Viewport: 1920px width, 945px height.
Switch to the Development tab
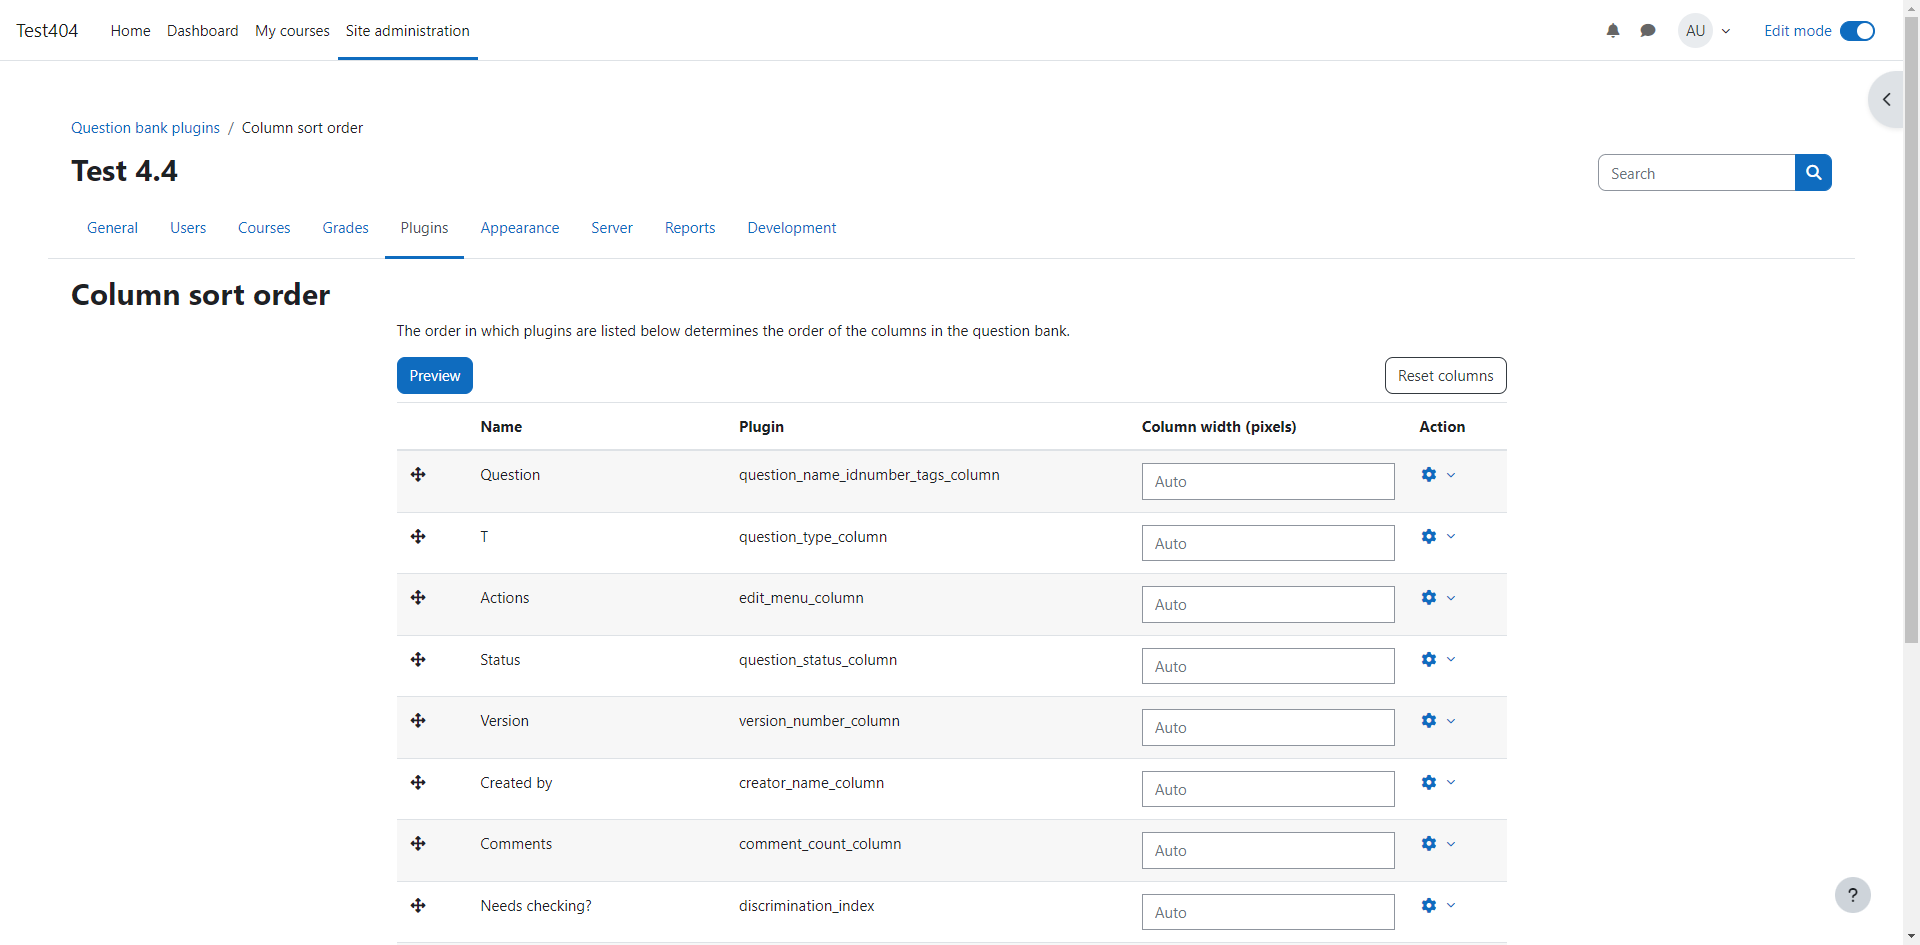(792, 228)
